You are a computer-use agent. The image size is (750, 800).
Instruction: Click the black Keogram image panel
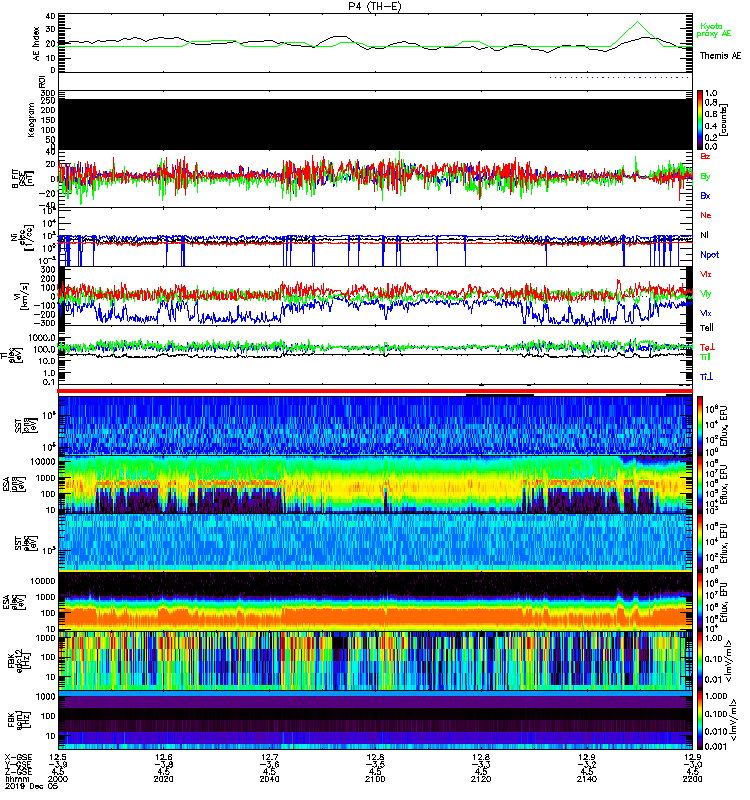click(375, 124)
